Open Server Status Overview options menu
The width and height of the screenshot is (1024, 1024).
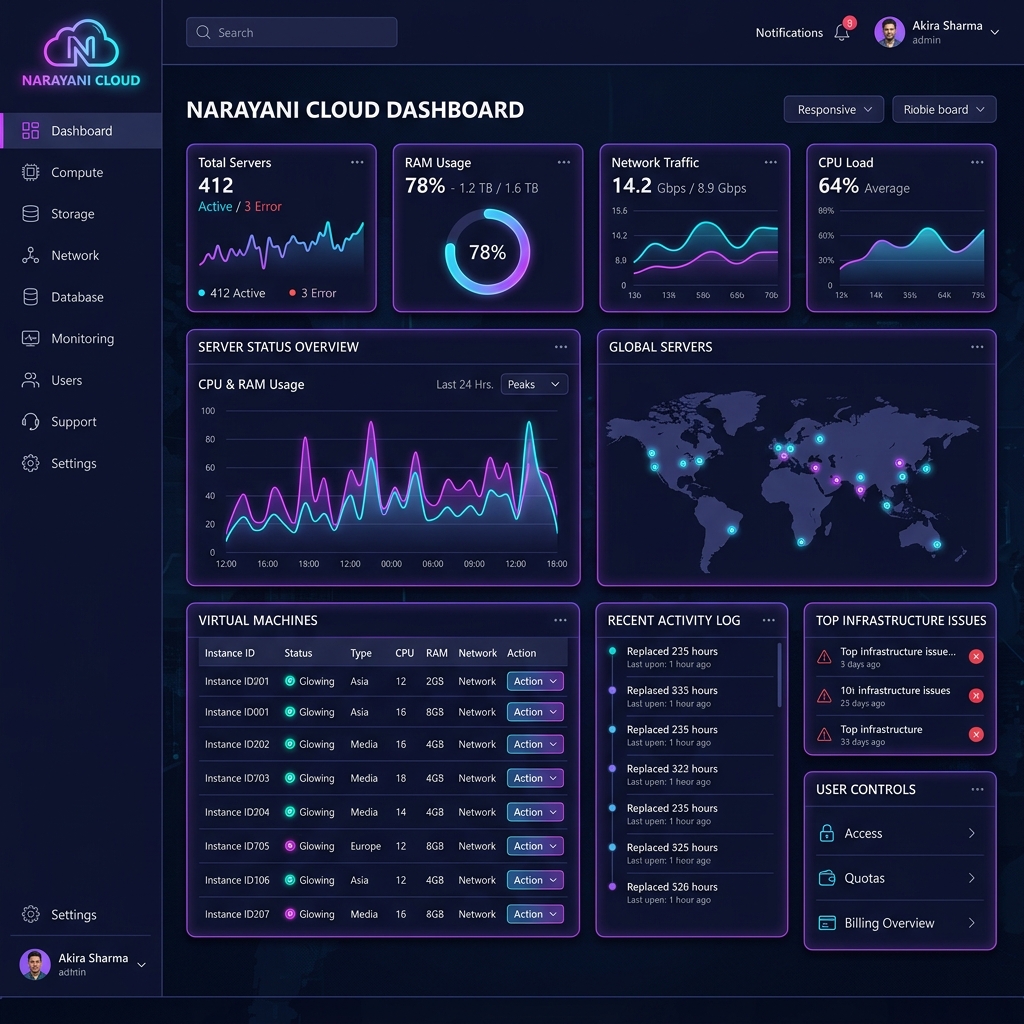click(x=560, y=347)
